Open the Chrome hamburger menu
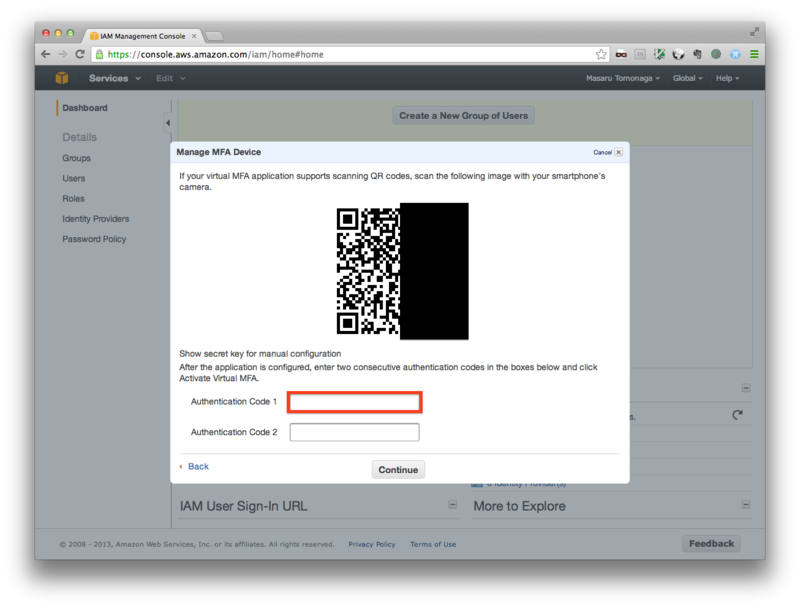Viewport: 800px width, 608px height. 754,54
